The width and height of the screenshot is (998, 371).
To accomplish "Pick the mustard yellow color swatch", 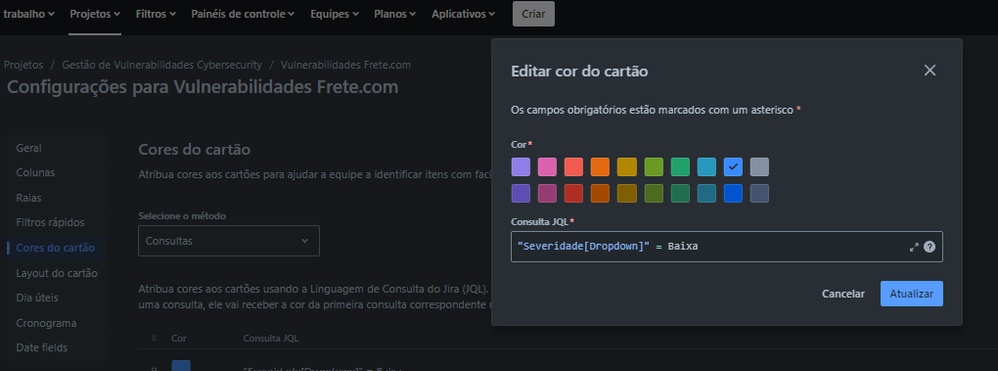I will 627,167.
